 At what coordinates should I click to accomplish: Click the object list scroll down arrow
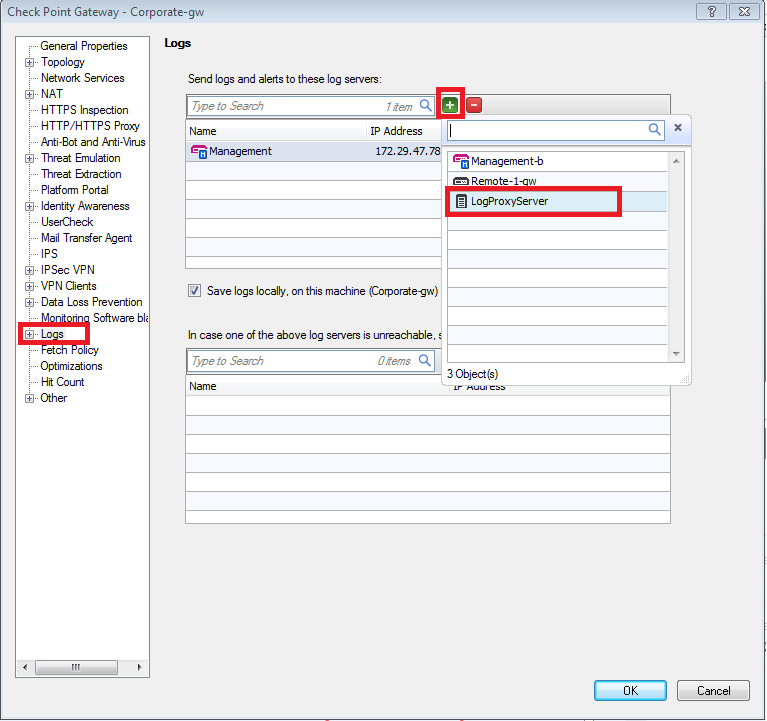pos(676,354)
